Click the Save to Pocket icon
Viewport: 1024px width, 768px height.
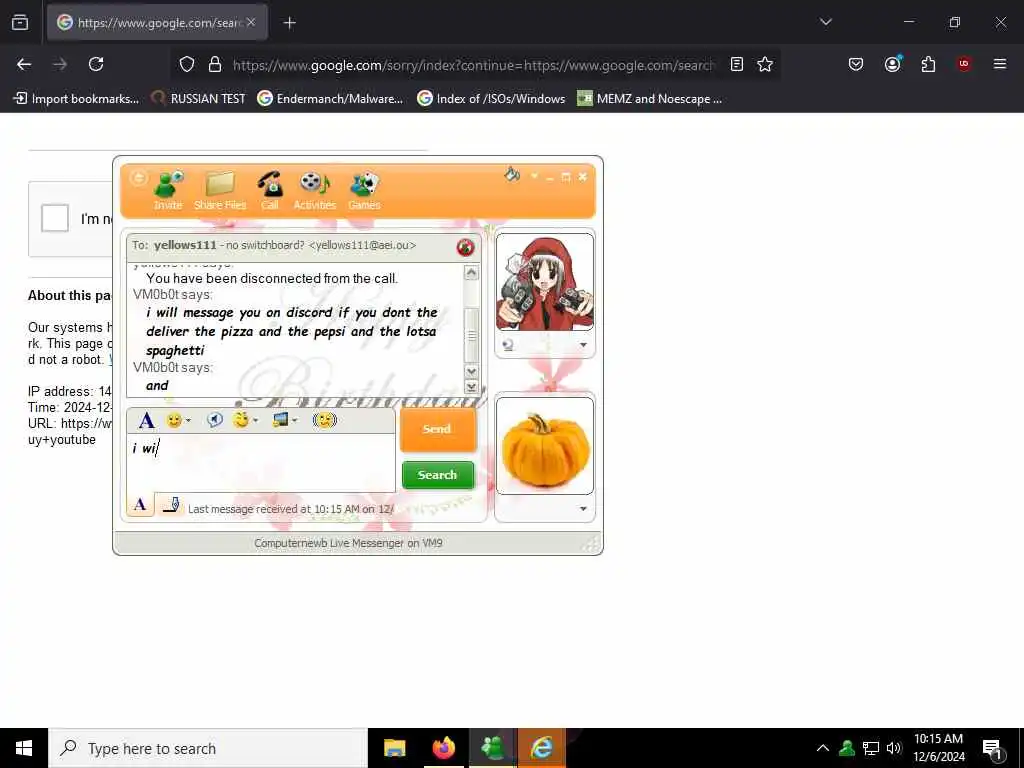coord(856,64)
